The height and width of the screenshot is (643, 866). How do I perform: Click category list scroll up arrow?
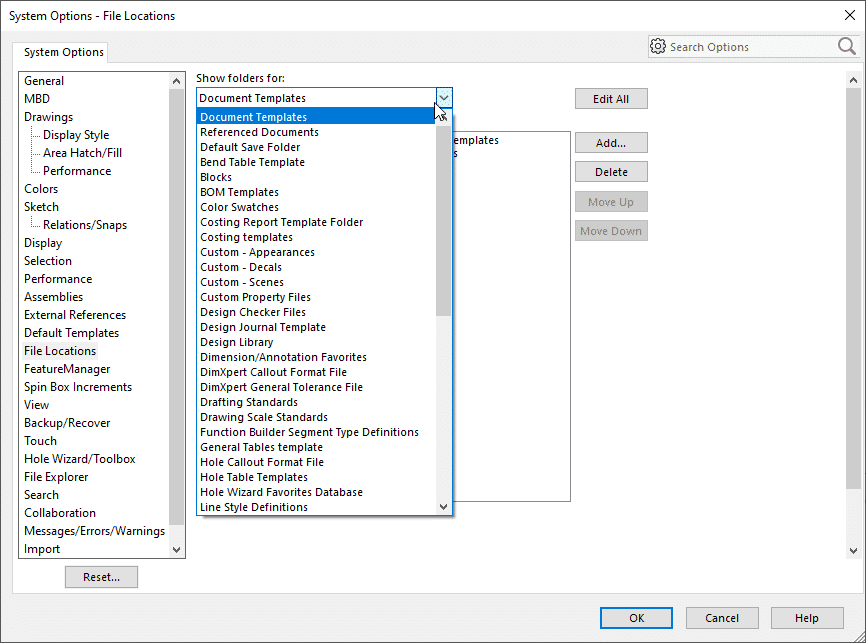point(176,81)
